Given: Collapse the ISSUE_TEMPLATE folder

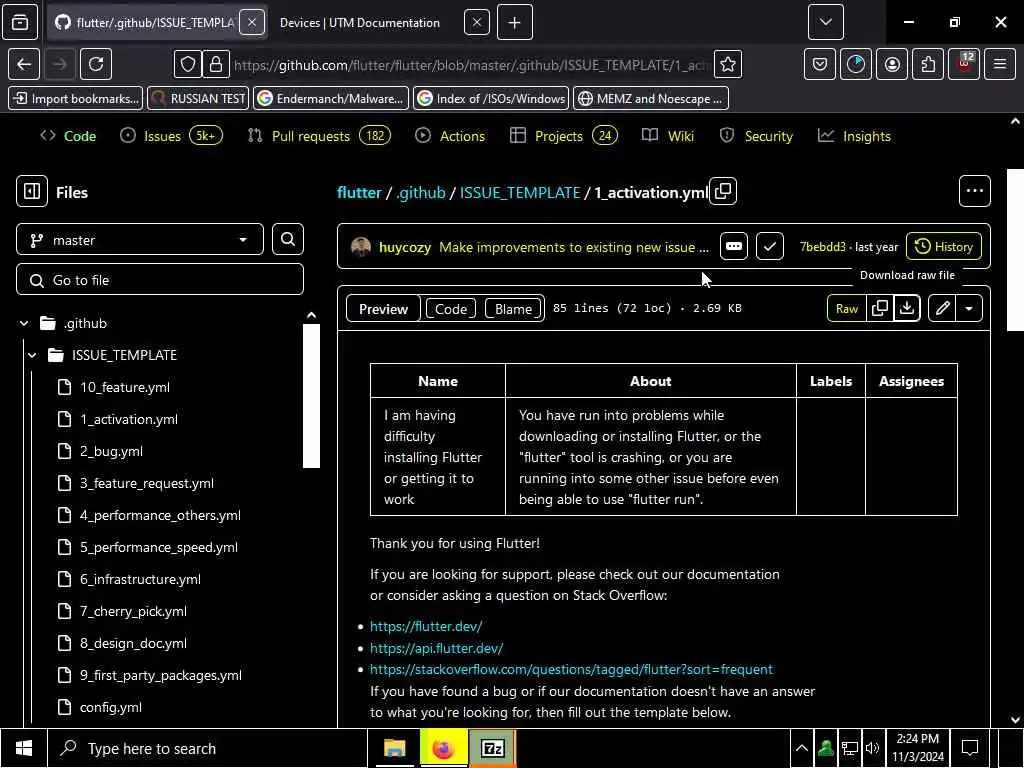Looking at the screenshot, I should pyautogui.click(x=33, y=355).
